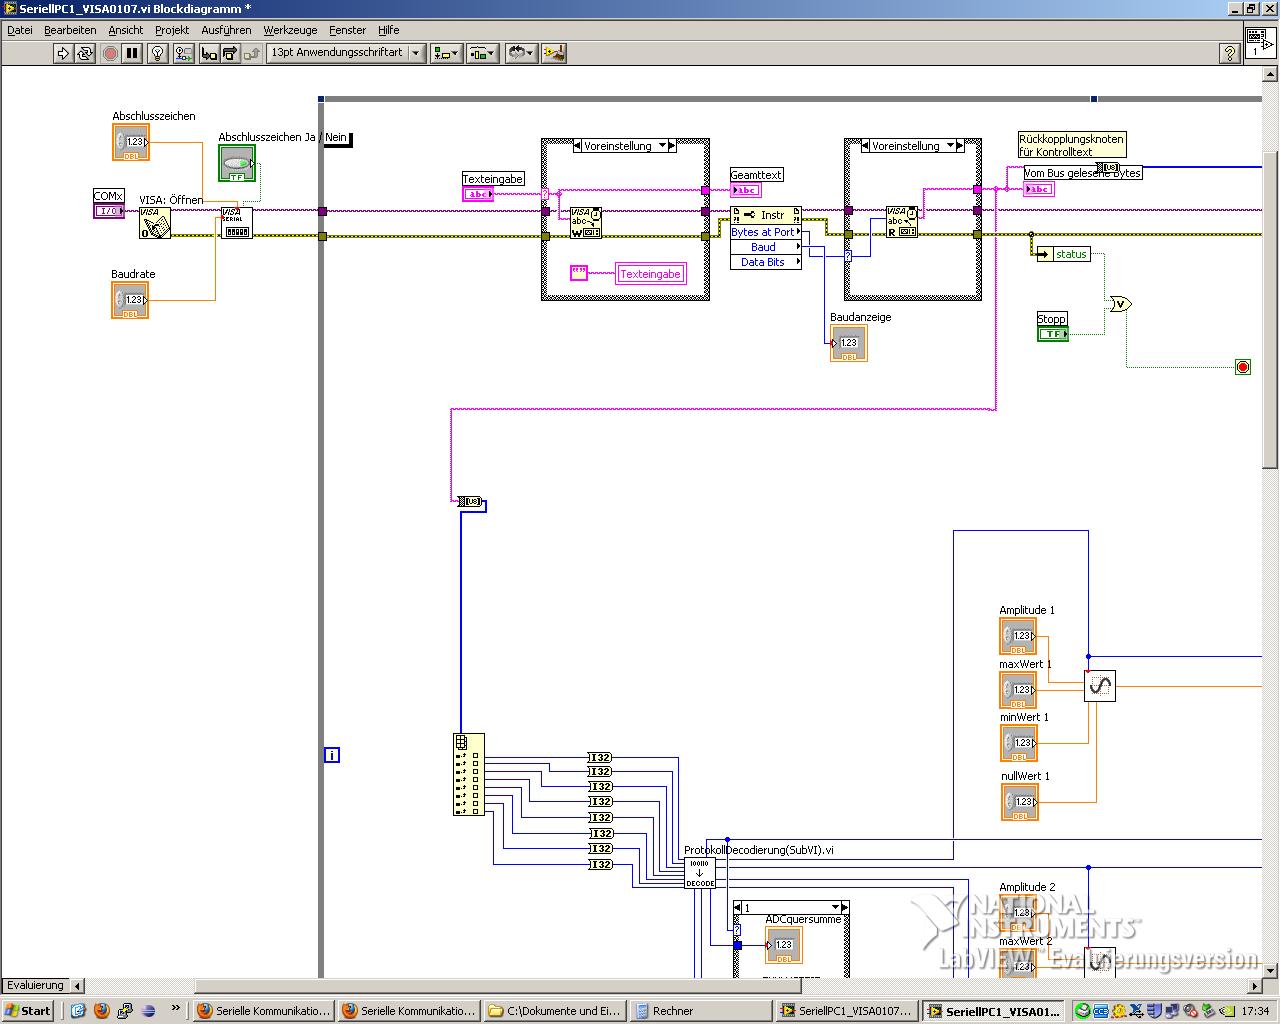Click the Windows Start button
1280x1024 pixels.
click(27, 1011)
